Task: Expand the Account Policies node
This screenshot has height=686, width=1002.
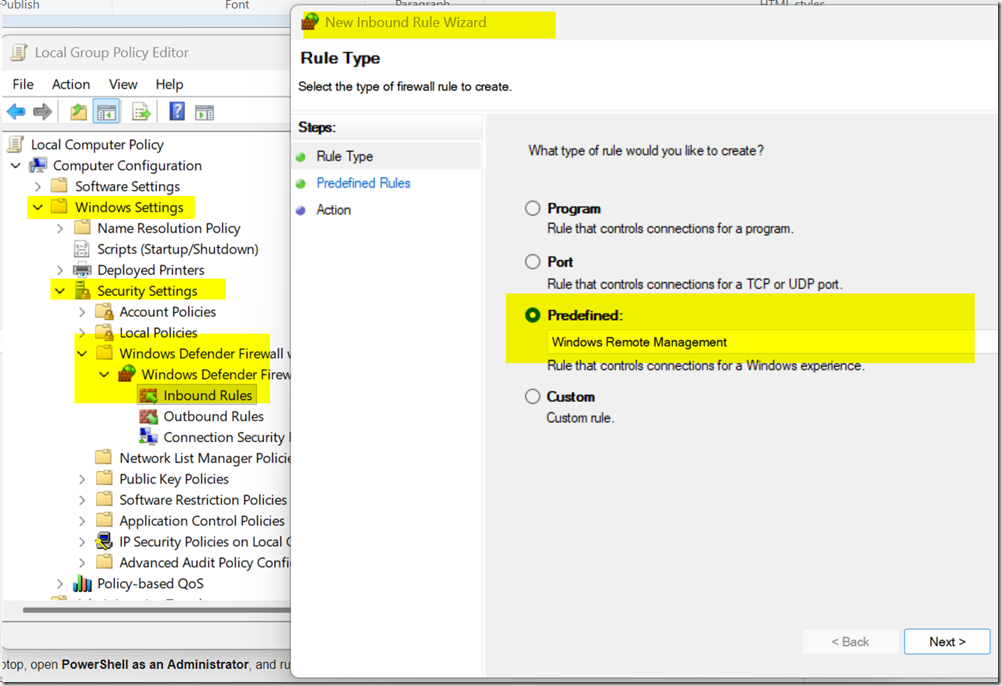Action: [x=82, y=312]
